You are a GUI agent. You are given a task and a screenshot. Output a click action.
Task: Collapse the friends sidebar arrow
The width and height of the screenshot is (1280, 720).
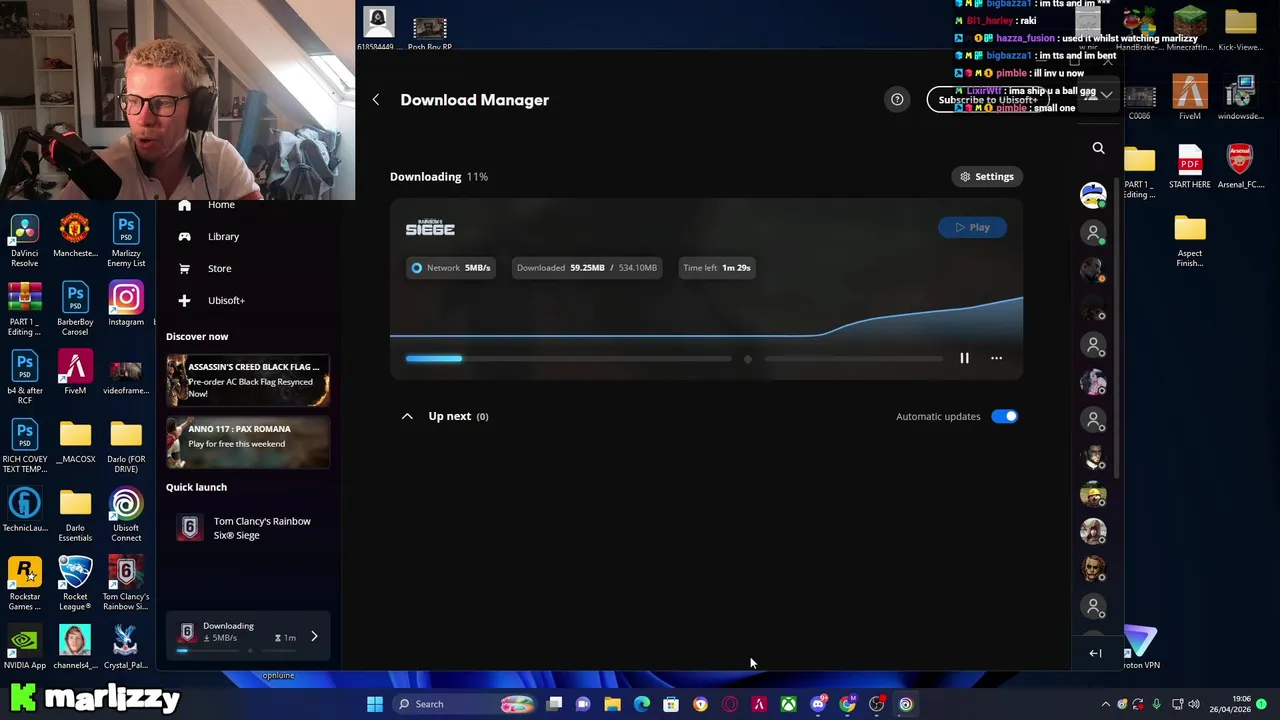coord(1095,654)
